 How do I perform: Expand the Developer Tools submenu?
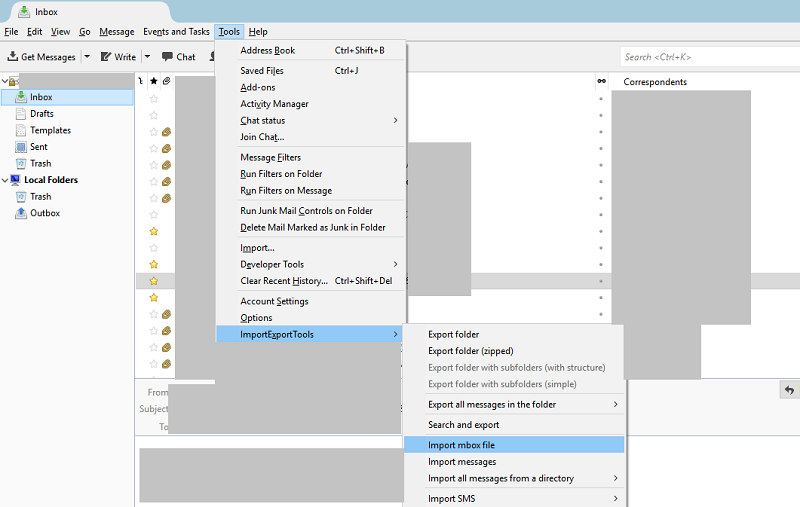coord(395,264)
